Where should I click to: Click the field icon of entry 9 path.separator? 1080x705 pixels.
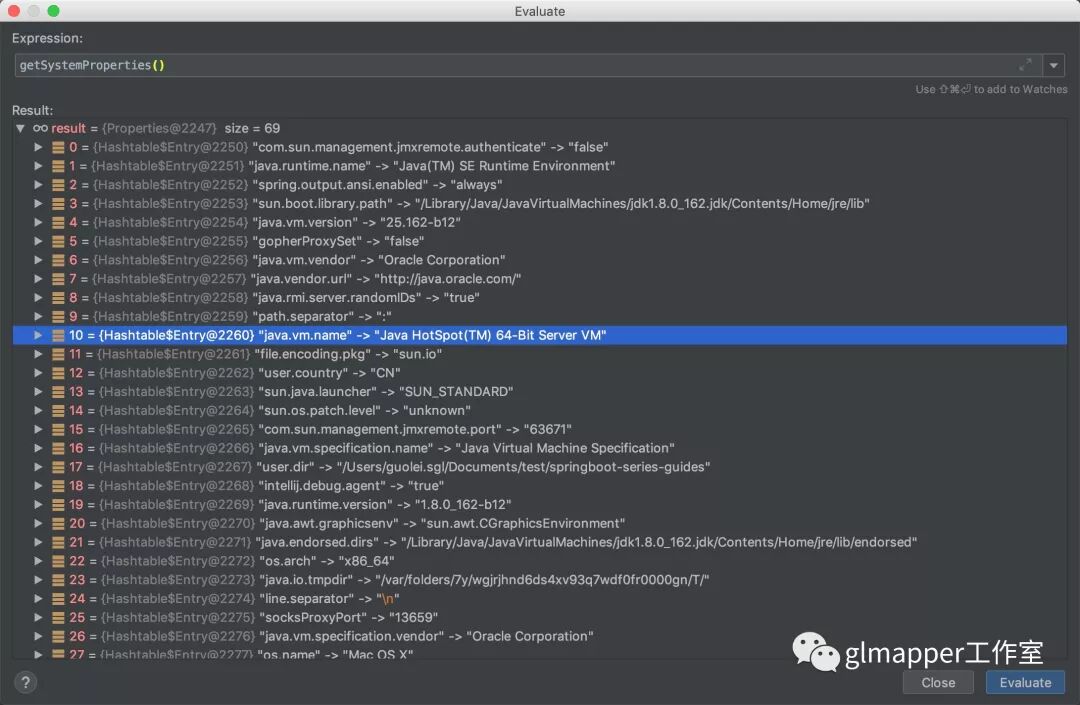pyautogui.click(x=59, y=317)
